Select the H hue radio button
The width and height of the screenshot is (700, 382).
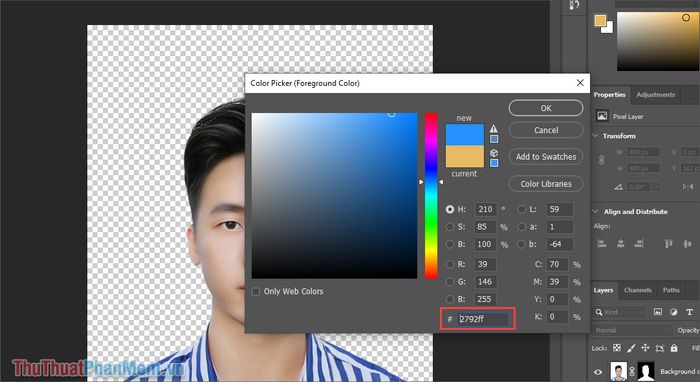[x=450, y=209]
